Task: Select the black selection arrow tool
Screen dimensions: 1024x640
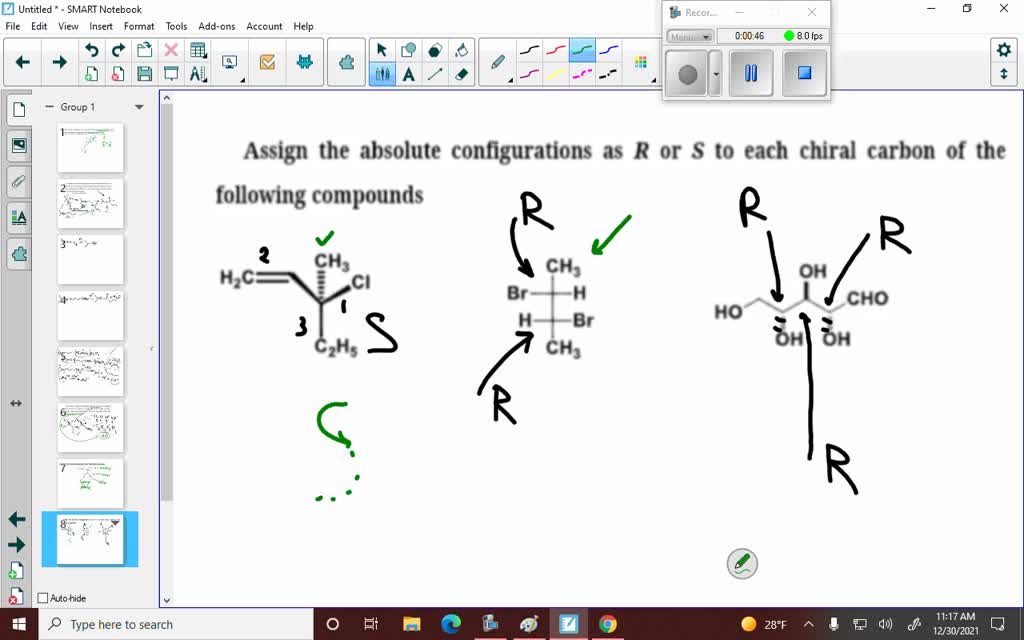Action: click(381, 48)
